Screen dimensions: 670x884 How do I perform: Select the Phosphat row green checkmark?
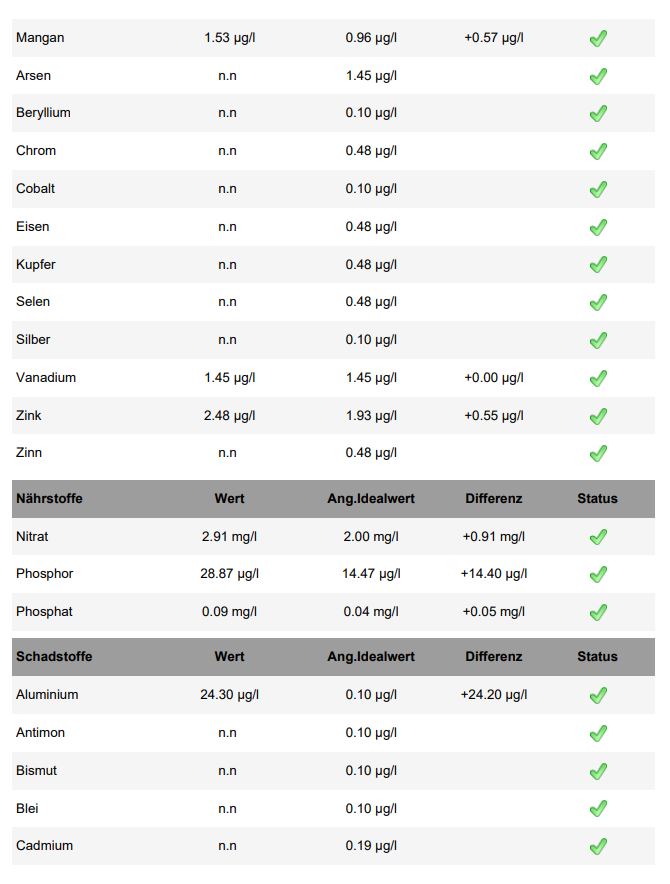(x=598, y=612)
